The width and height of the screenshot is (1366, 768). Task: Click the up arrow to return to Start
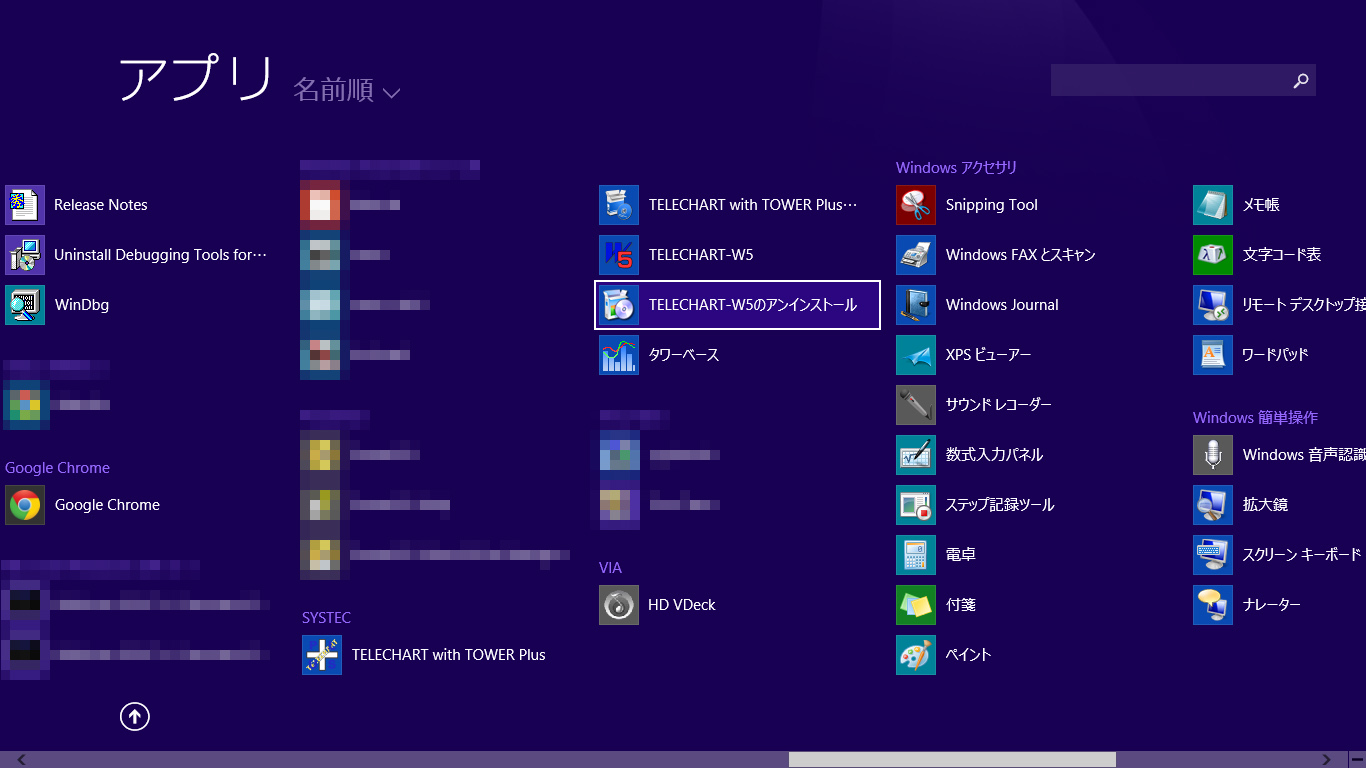(x=135, y=716)
